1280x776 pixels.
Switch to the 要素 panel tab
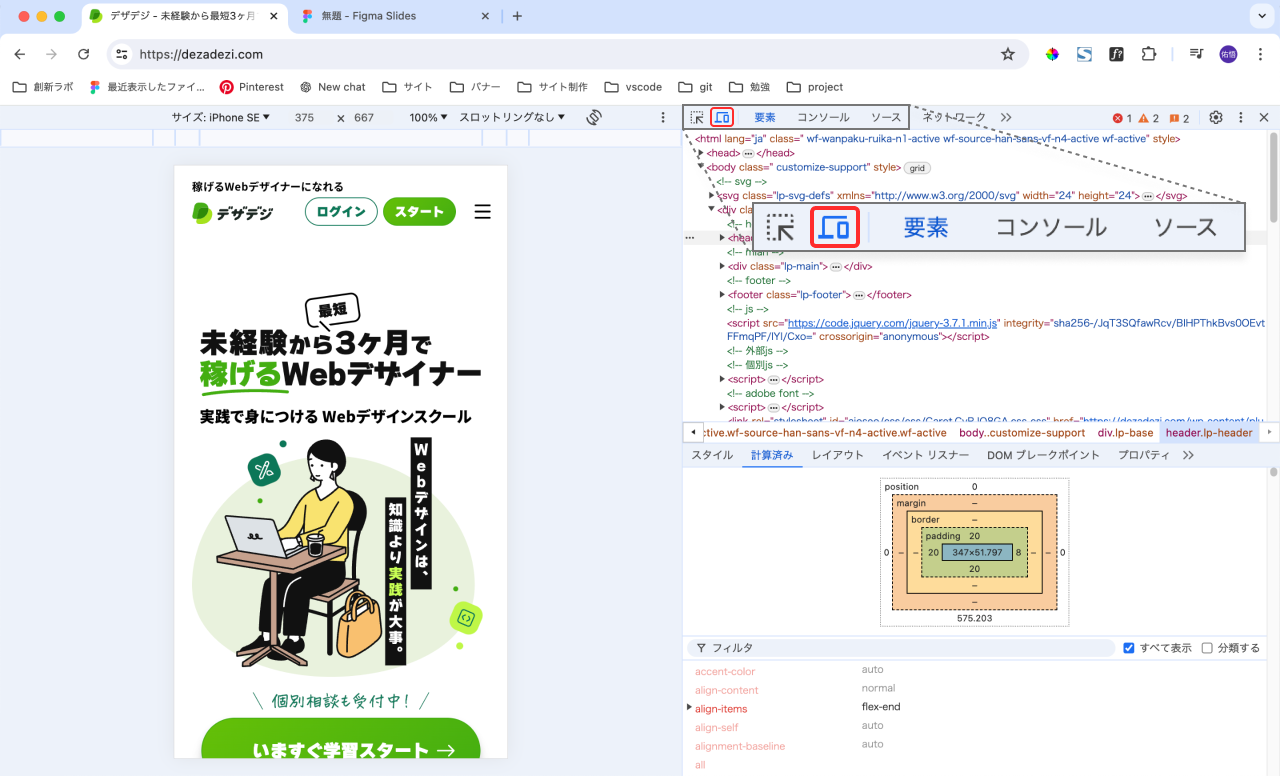tap(765, 117)
